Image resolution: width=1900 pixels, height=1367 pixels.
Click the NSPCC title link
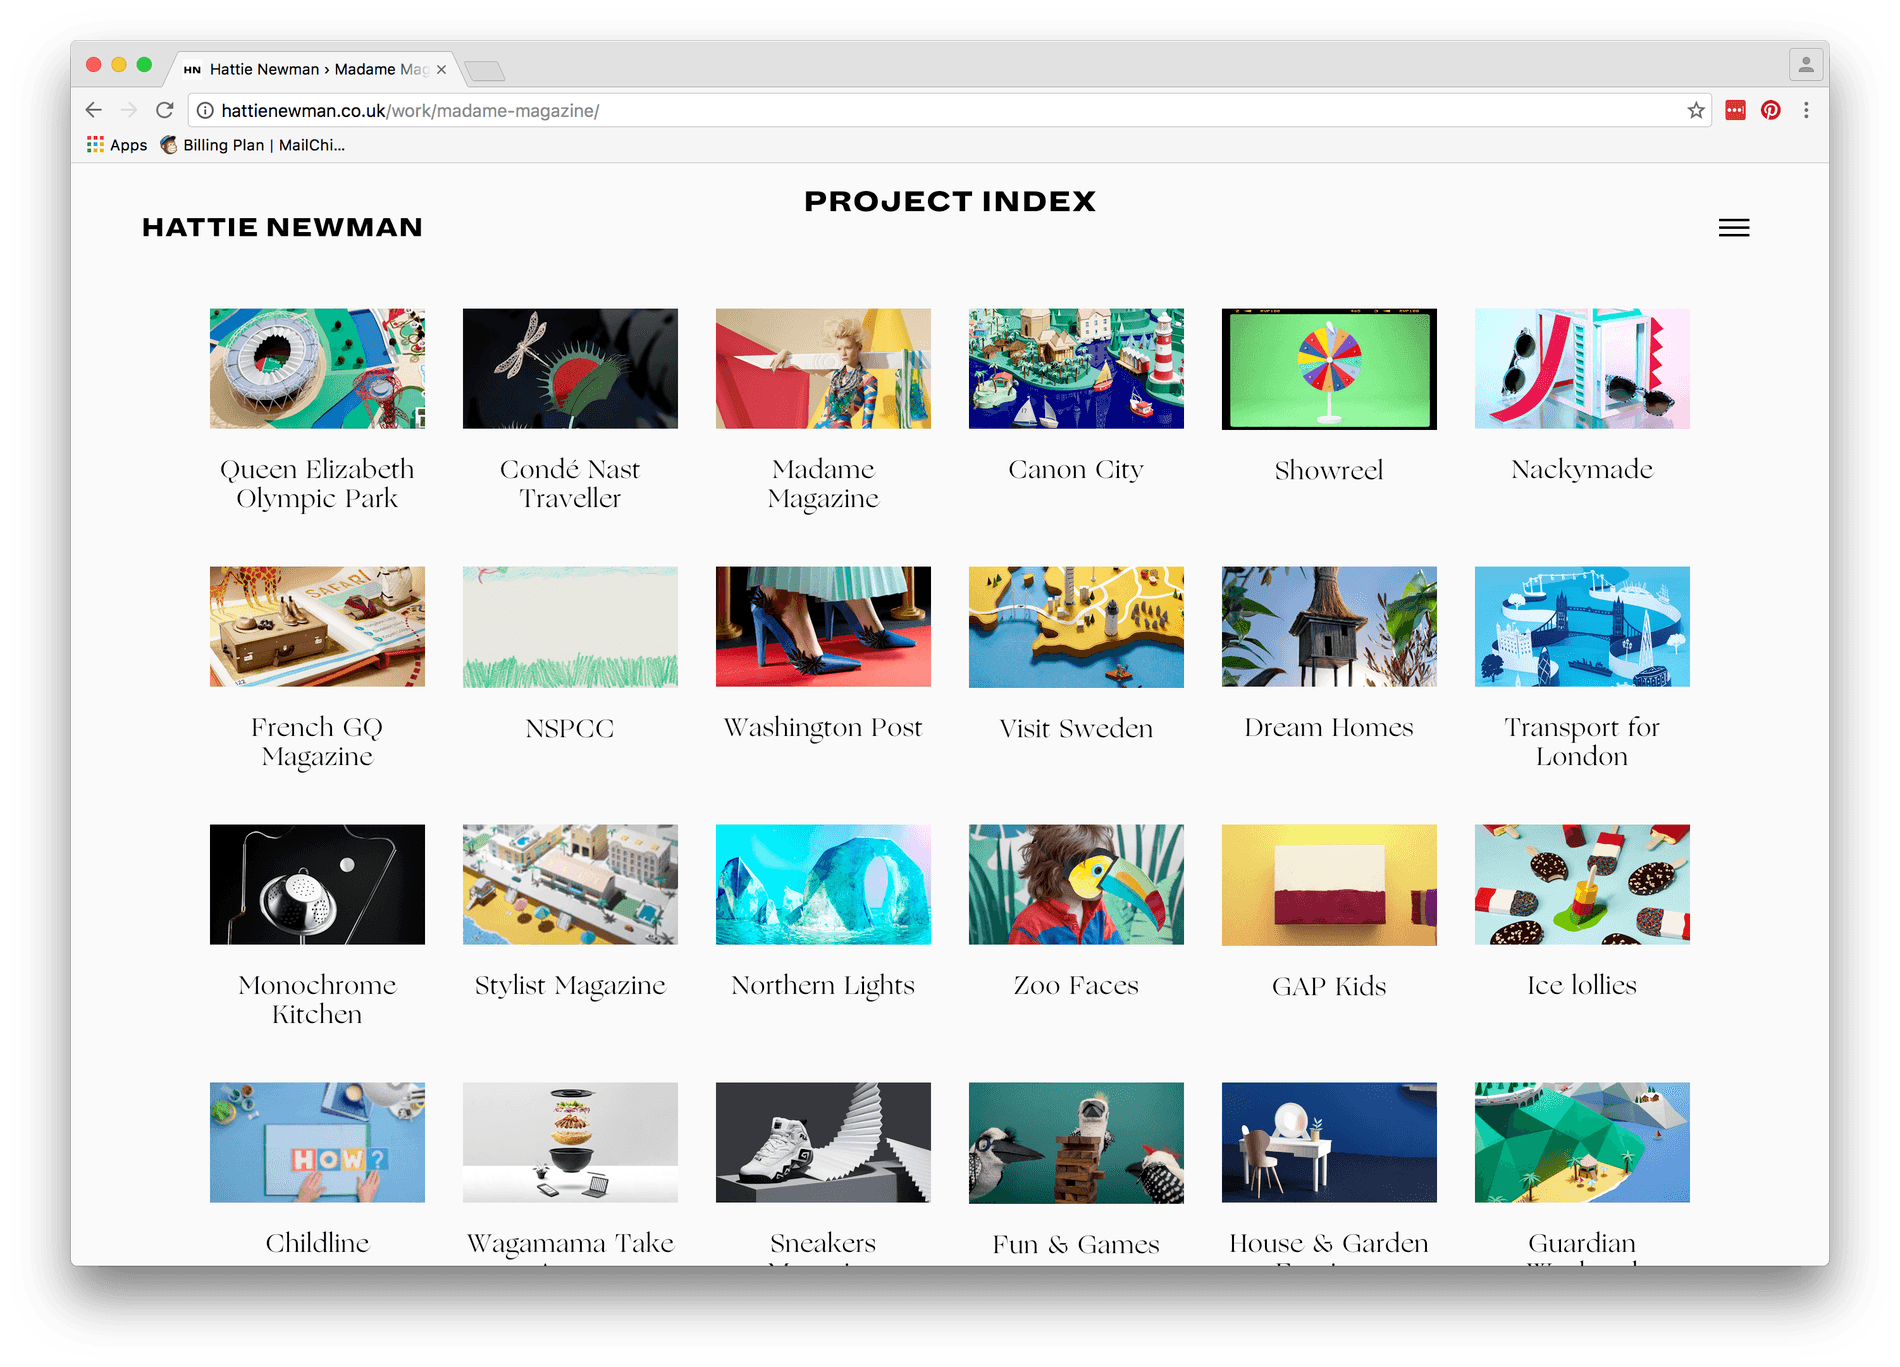tap(570, 728)
